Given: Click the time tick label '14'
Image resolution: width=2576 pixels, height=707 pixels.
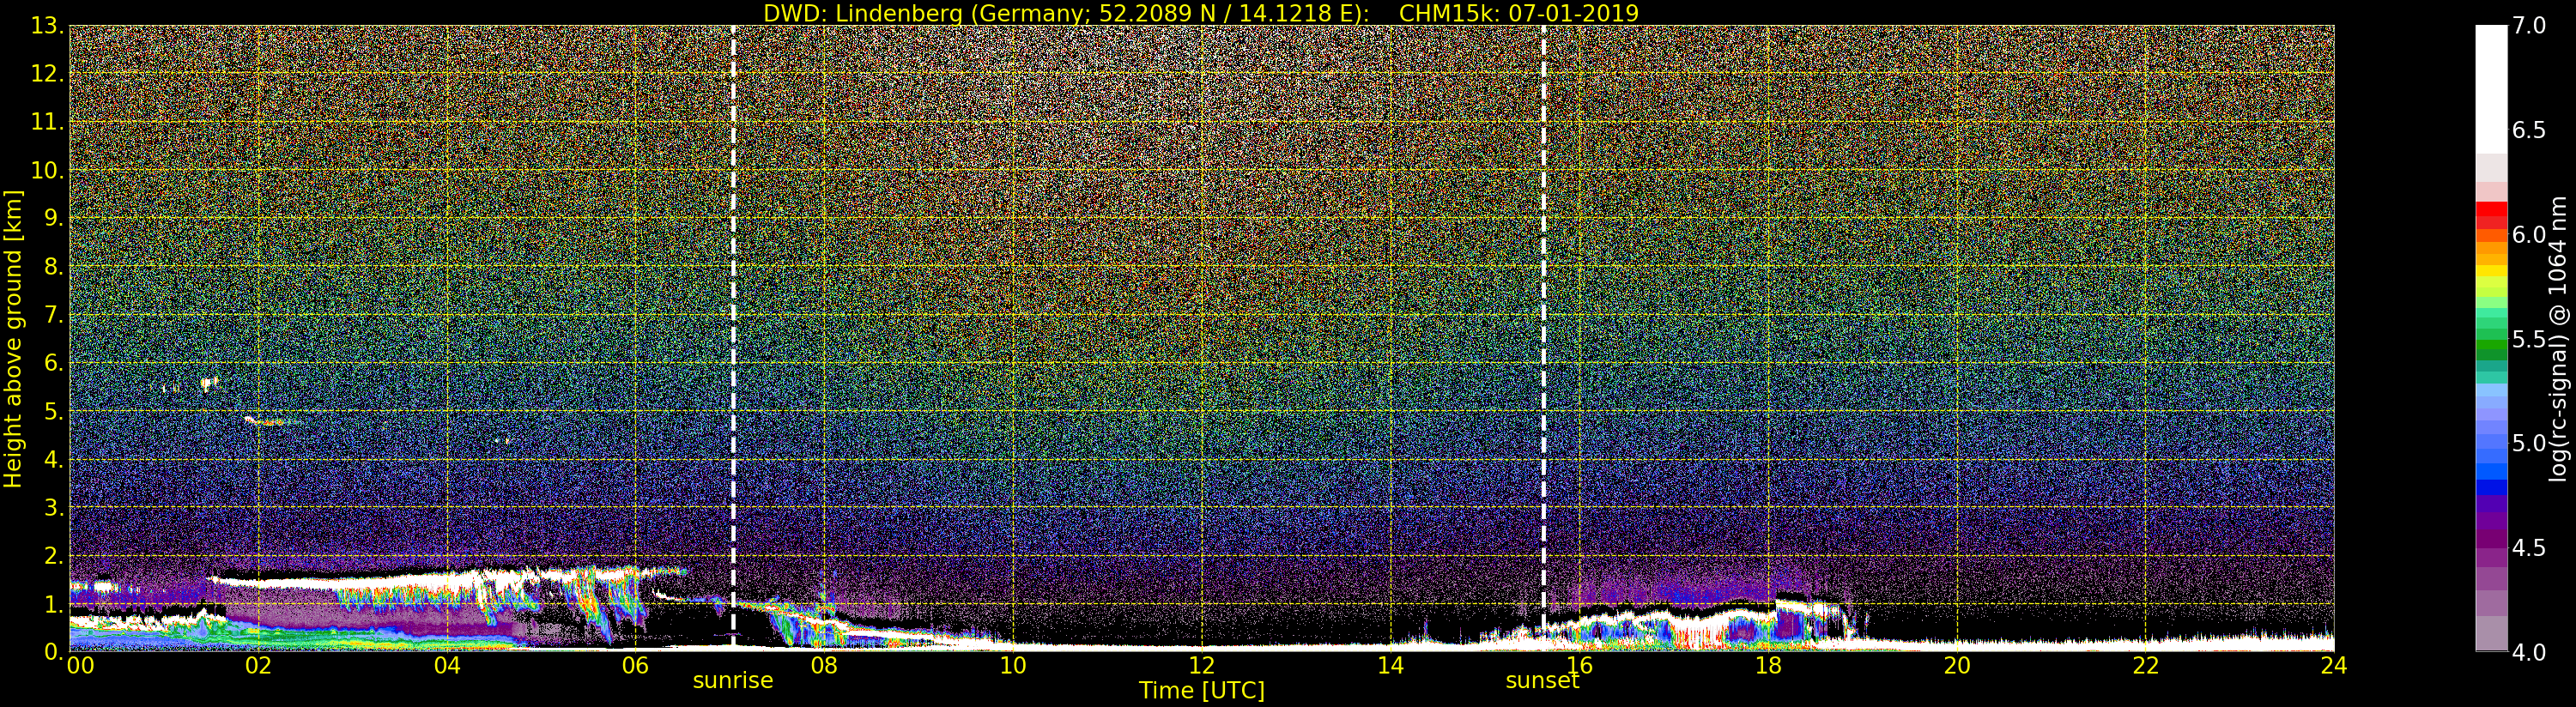Looking at the screenshot, I should [x=1390, y=666].
